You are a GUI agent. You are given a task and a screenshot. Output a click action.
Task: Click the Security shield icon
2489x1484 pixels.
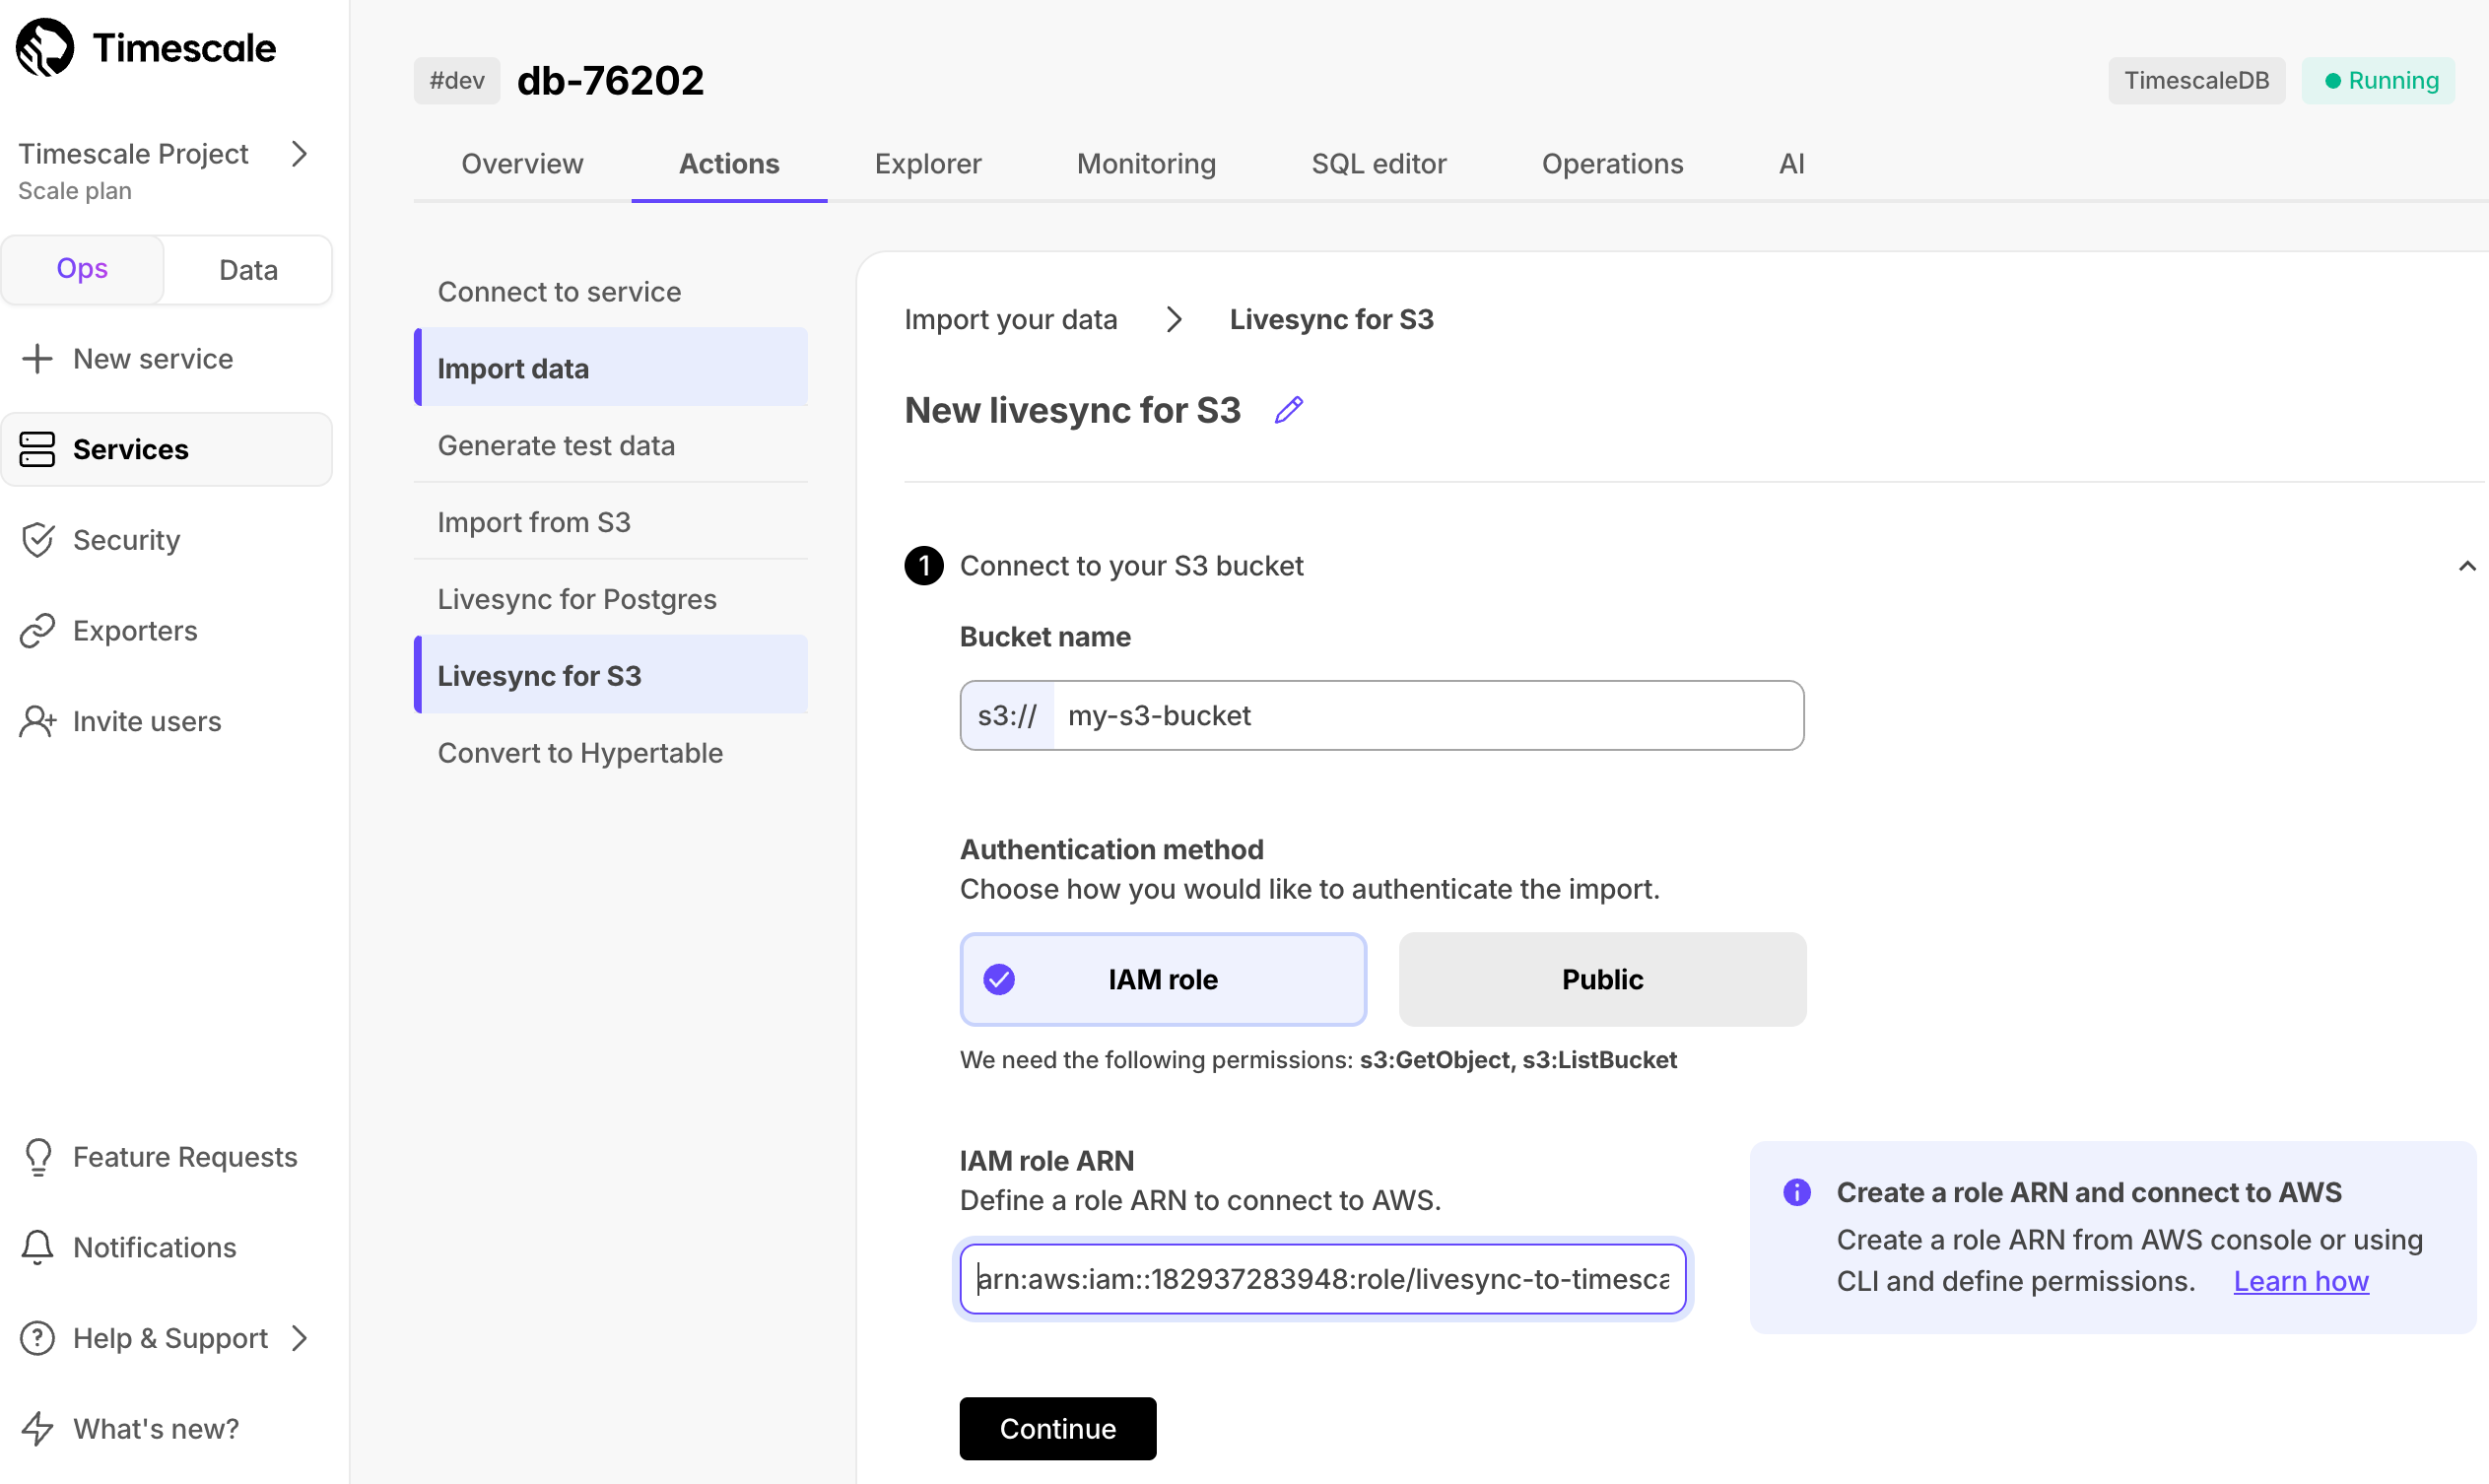click(x=37, y=540)
